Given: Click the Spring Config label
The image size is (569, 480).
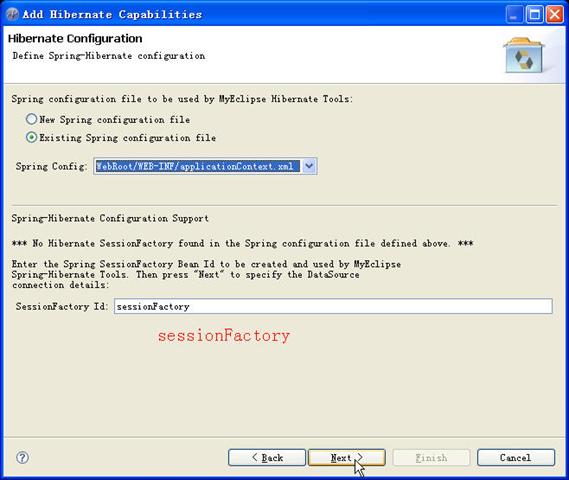Looking at the screenshot, I should (x=51, y=166).
